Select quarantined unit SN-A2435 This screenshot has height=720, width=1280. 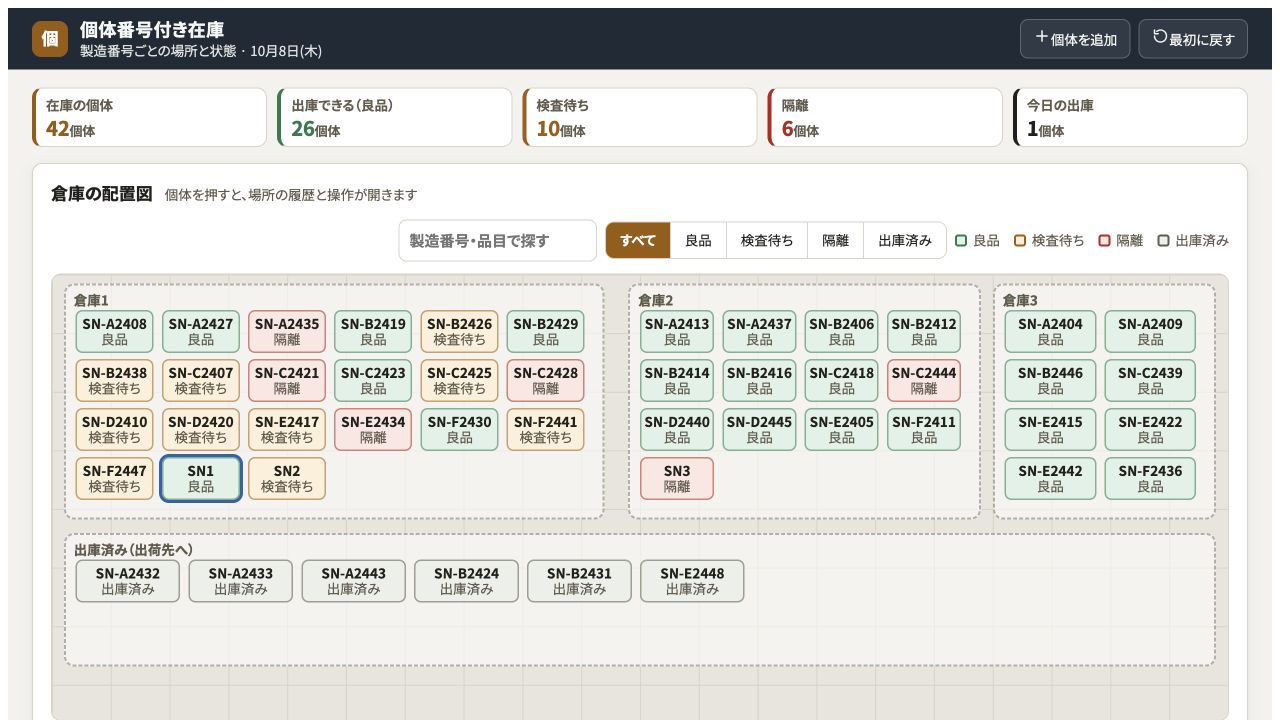click(287, 331)
